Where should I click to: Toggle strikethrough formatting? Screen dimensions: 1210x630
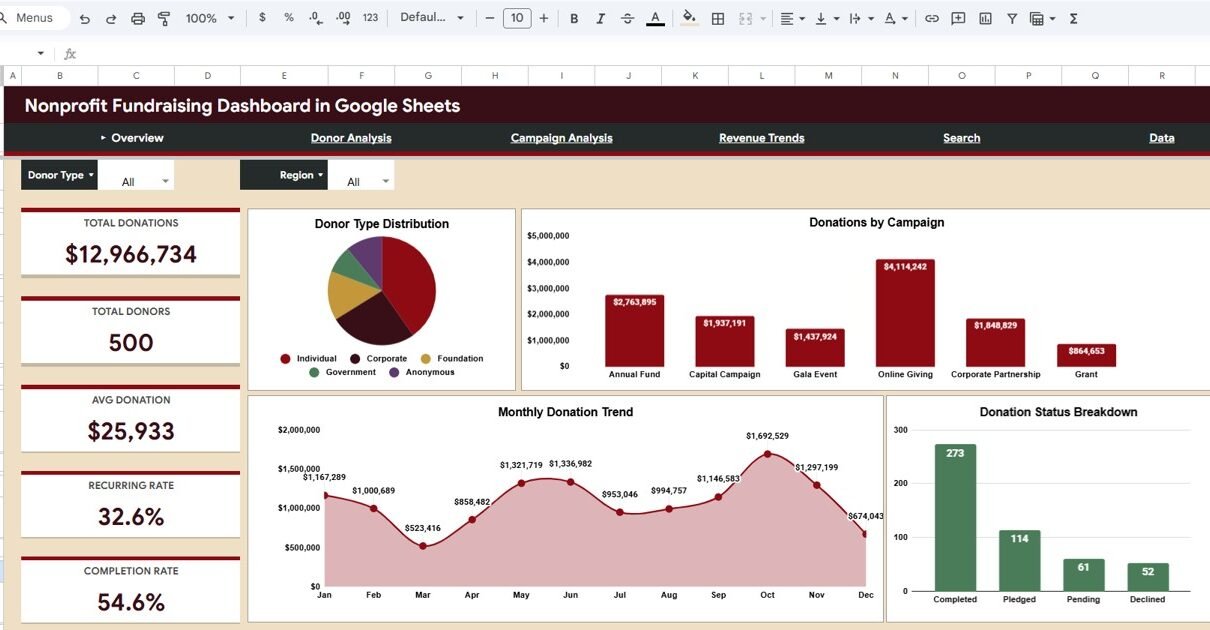pos(627,19)
